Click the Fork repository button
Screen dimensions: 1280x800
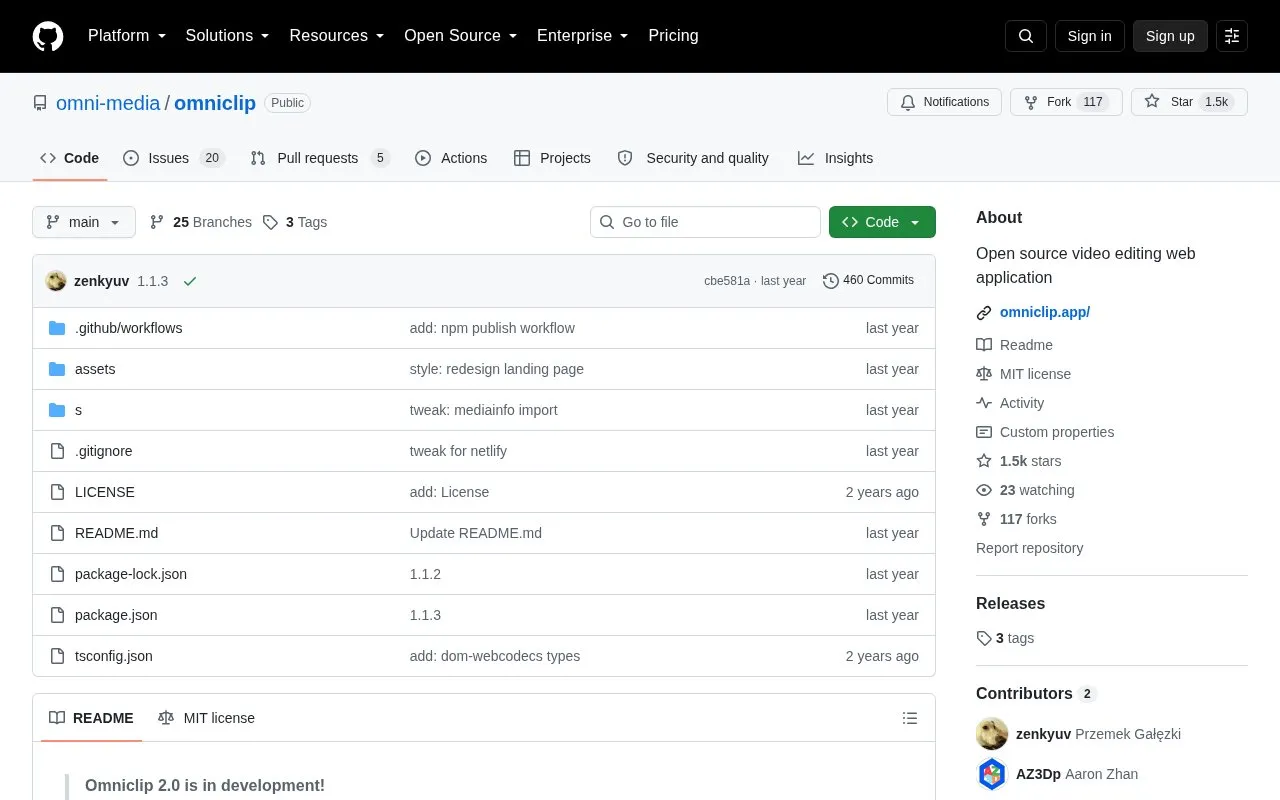(x=1066, y=102)
